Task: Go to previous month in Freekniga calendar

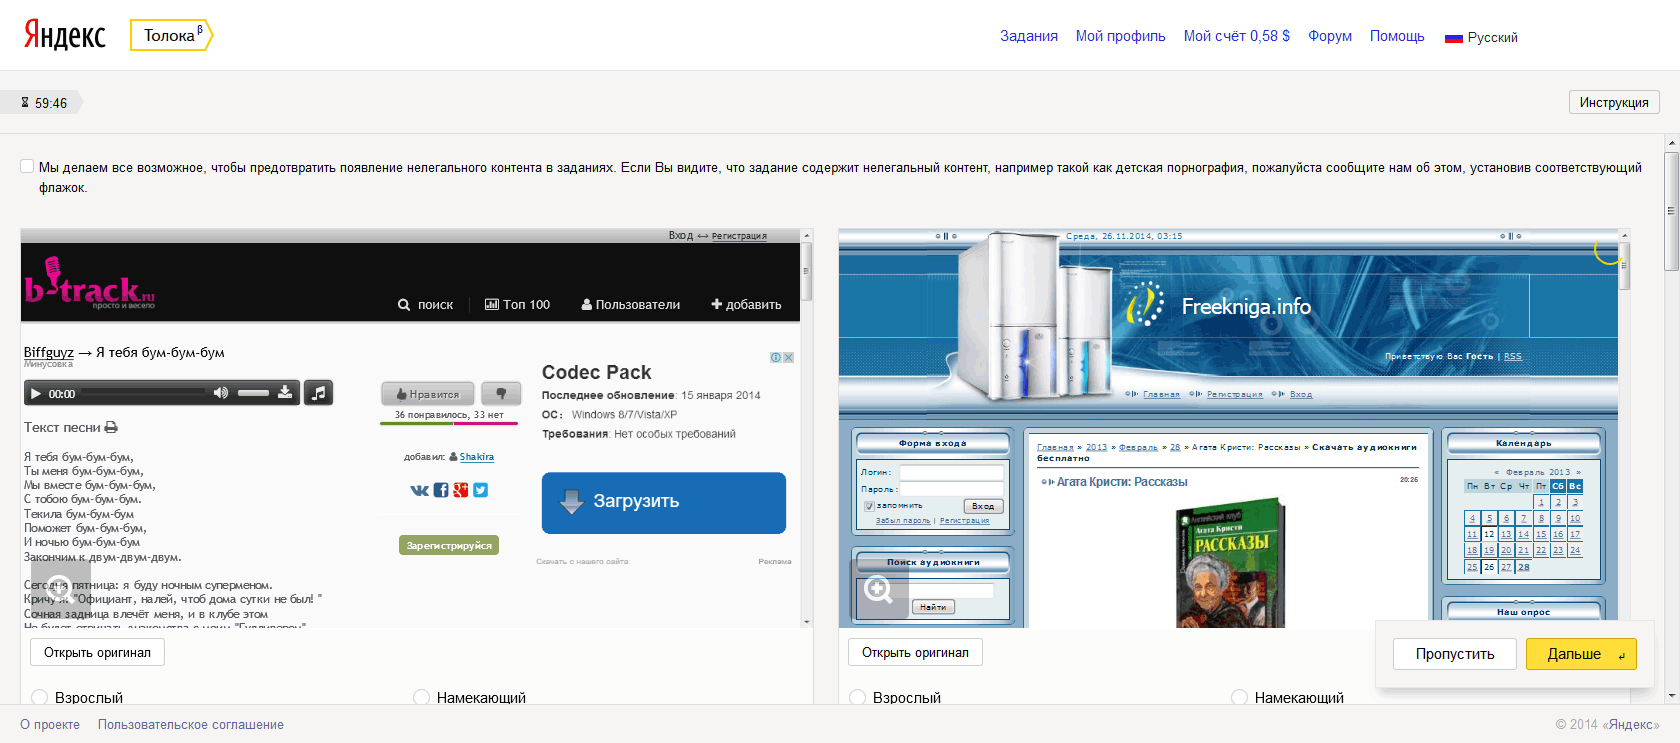Action: pyautogui.click(x=1497, y=472)
